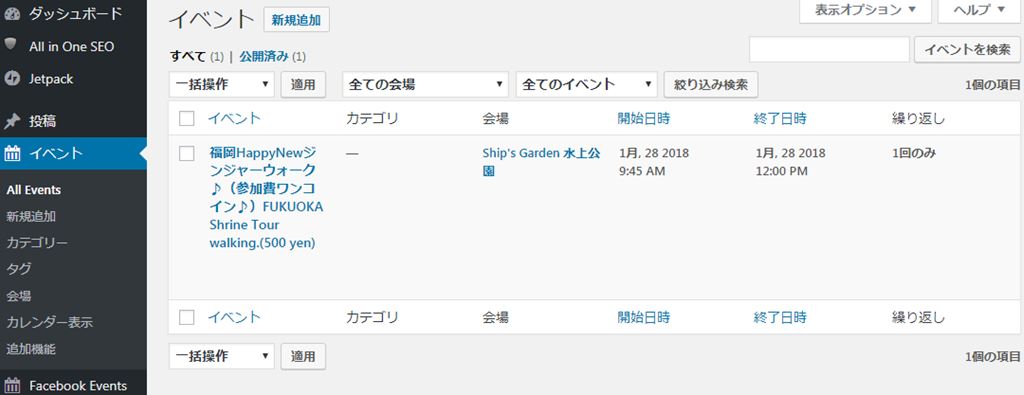This screenshot has height=395, width=1024.
Task: Click the 絞り込み検索 filter button
Action: pos(711,84)
